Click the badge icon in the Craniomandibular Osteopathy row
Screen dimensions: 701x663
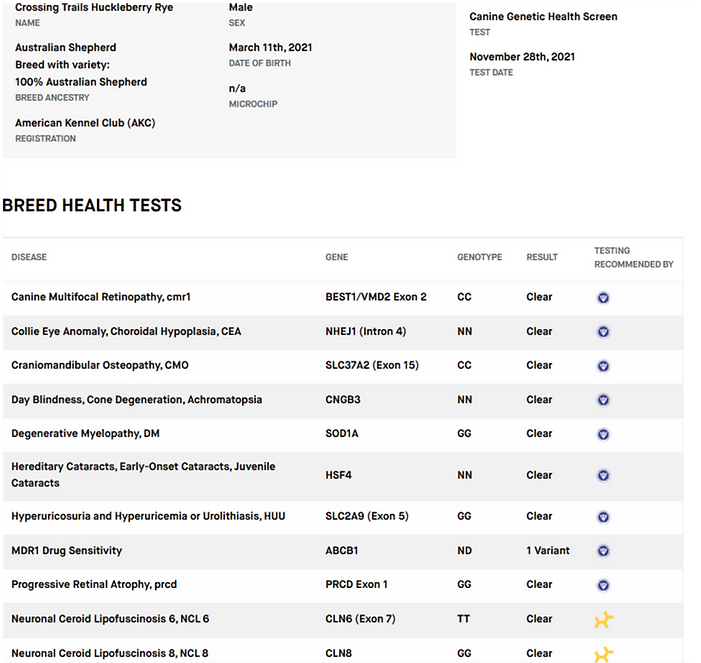pos(603,366)
